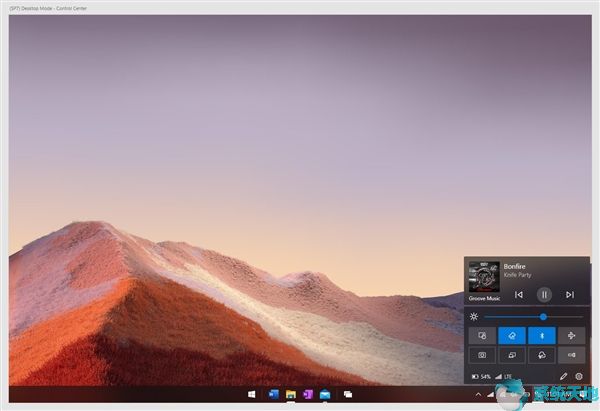The height and width of the screenshot is (411, 600).
Task: Open Task View on the taskbar
Action: [x=348, y=394]
